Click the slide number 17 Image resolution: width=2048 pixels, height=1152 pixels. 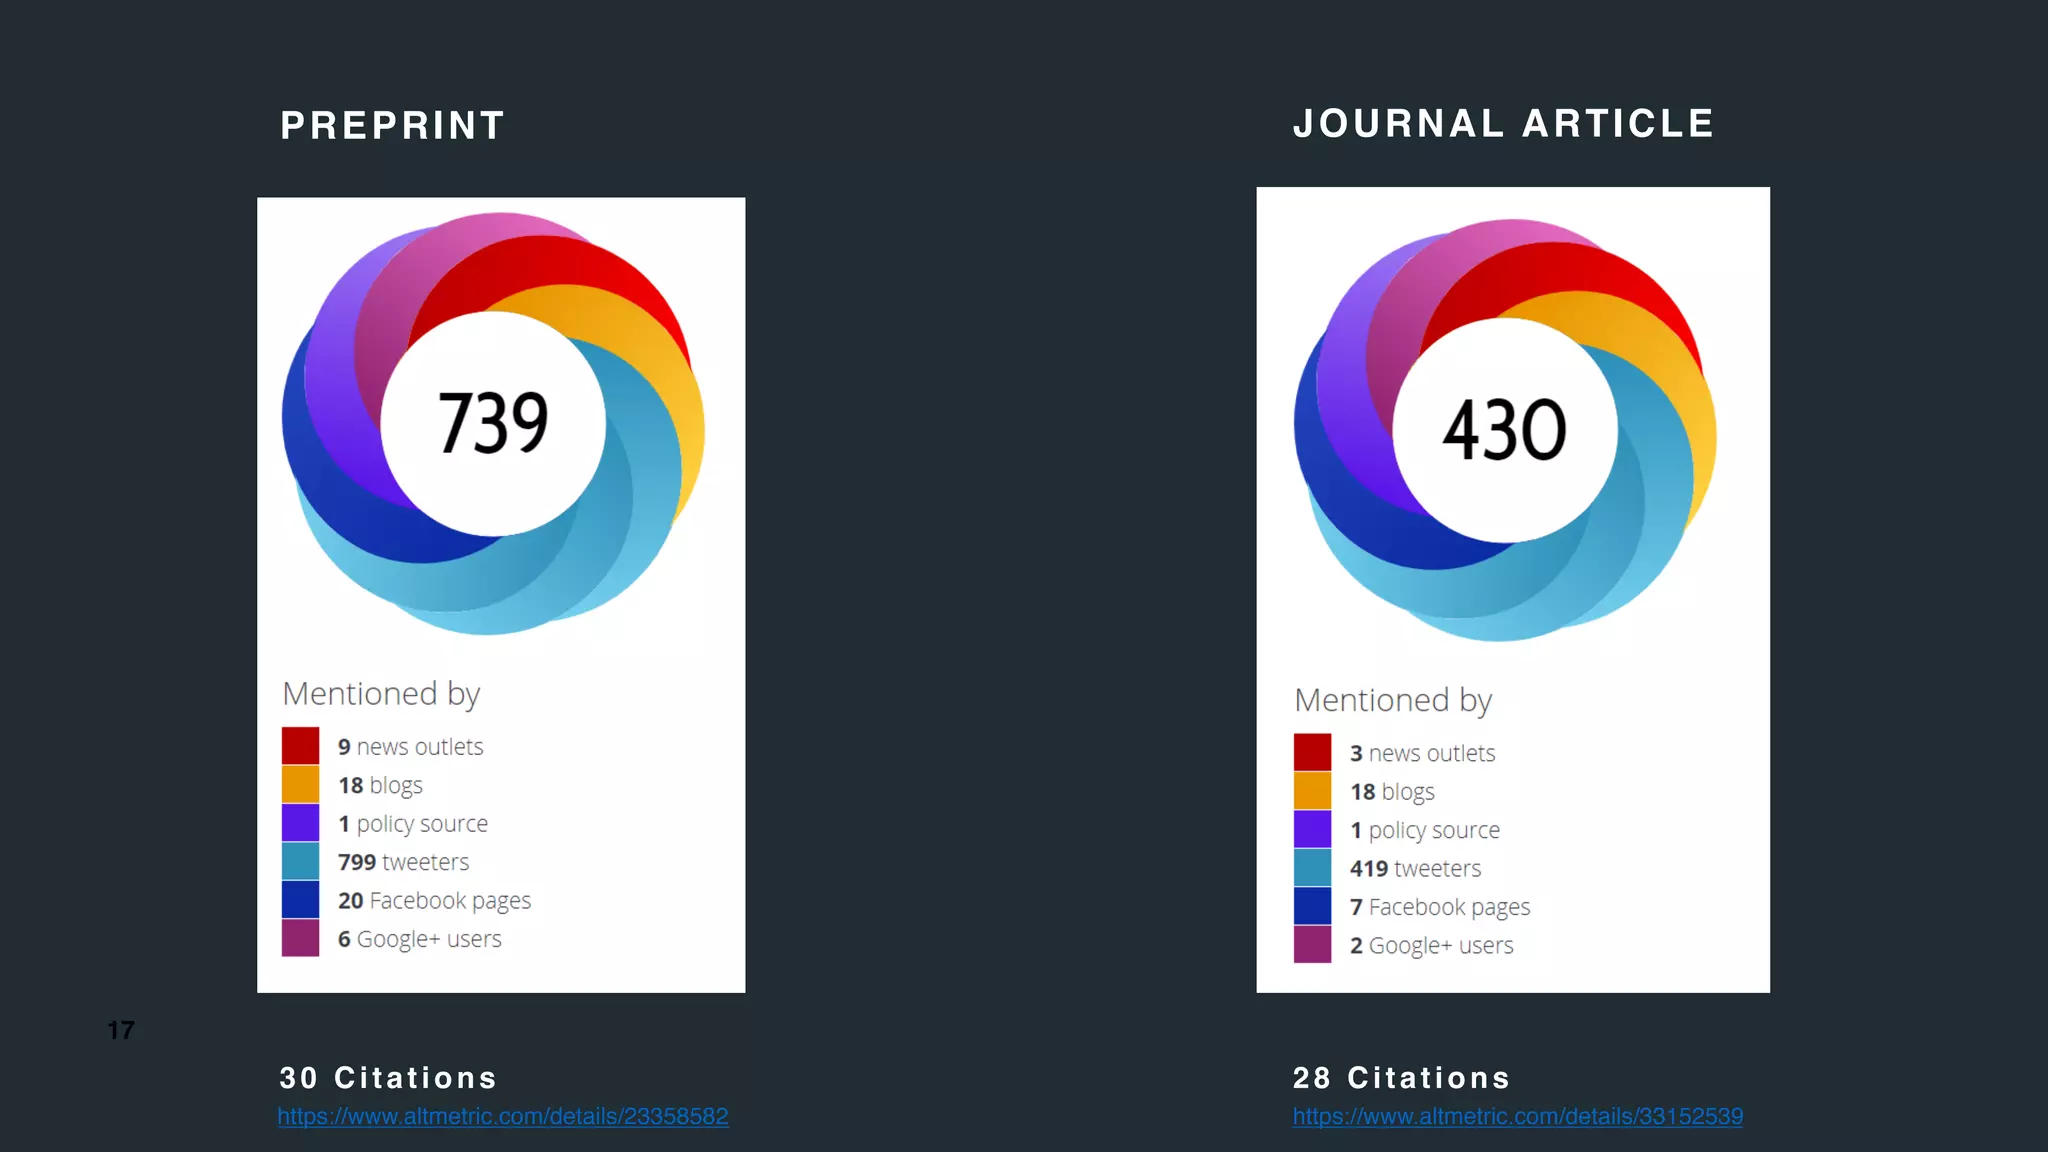(121, 1030)
